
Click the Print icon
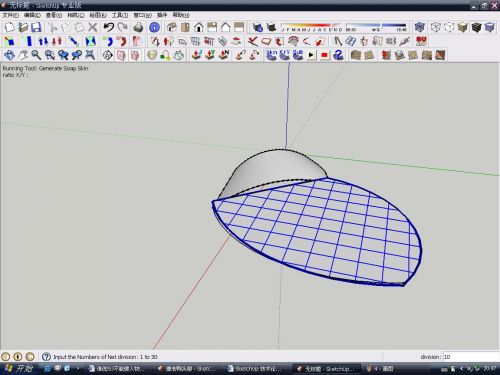(x=138, y=27)
